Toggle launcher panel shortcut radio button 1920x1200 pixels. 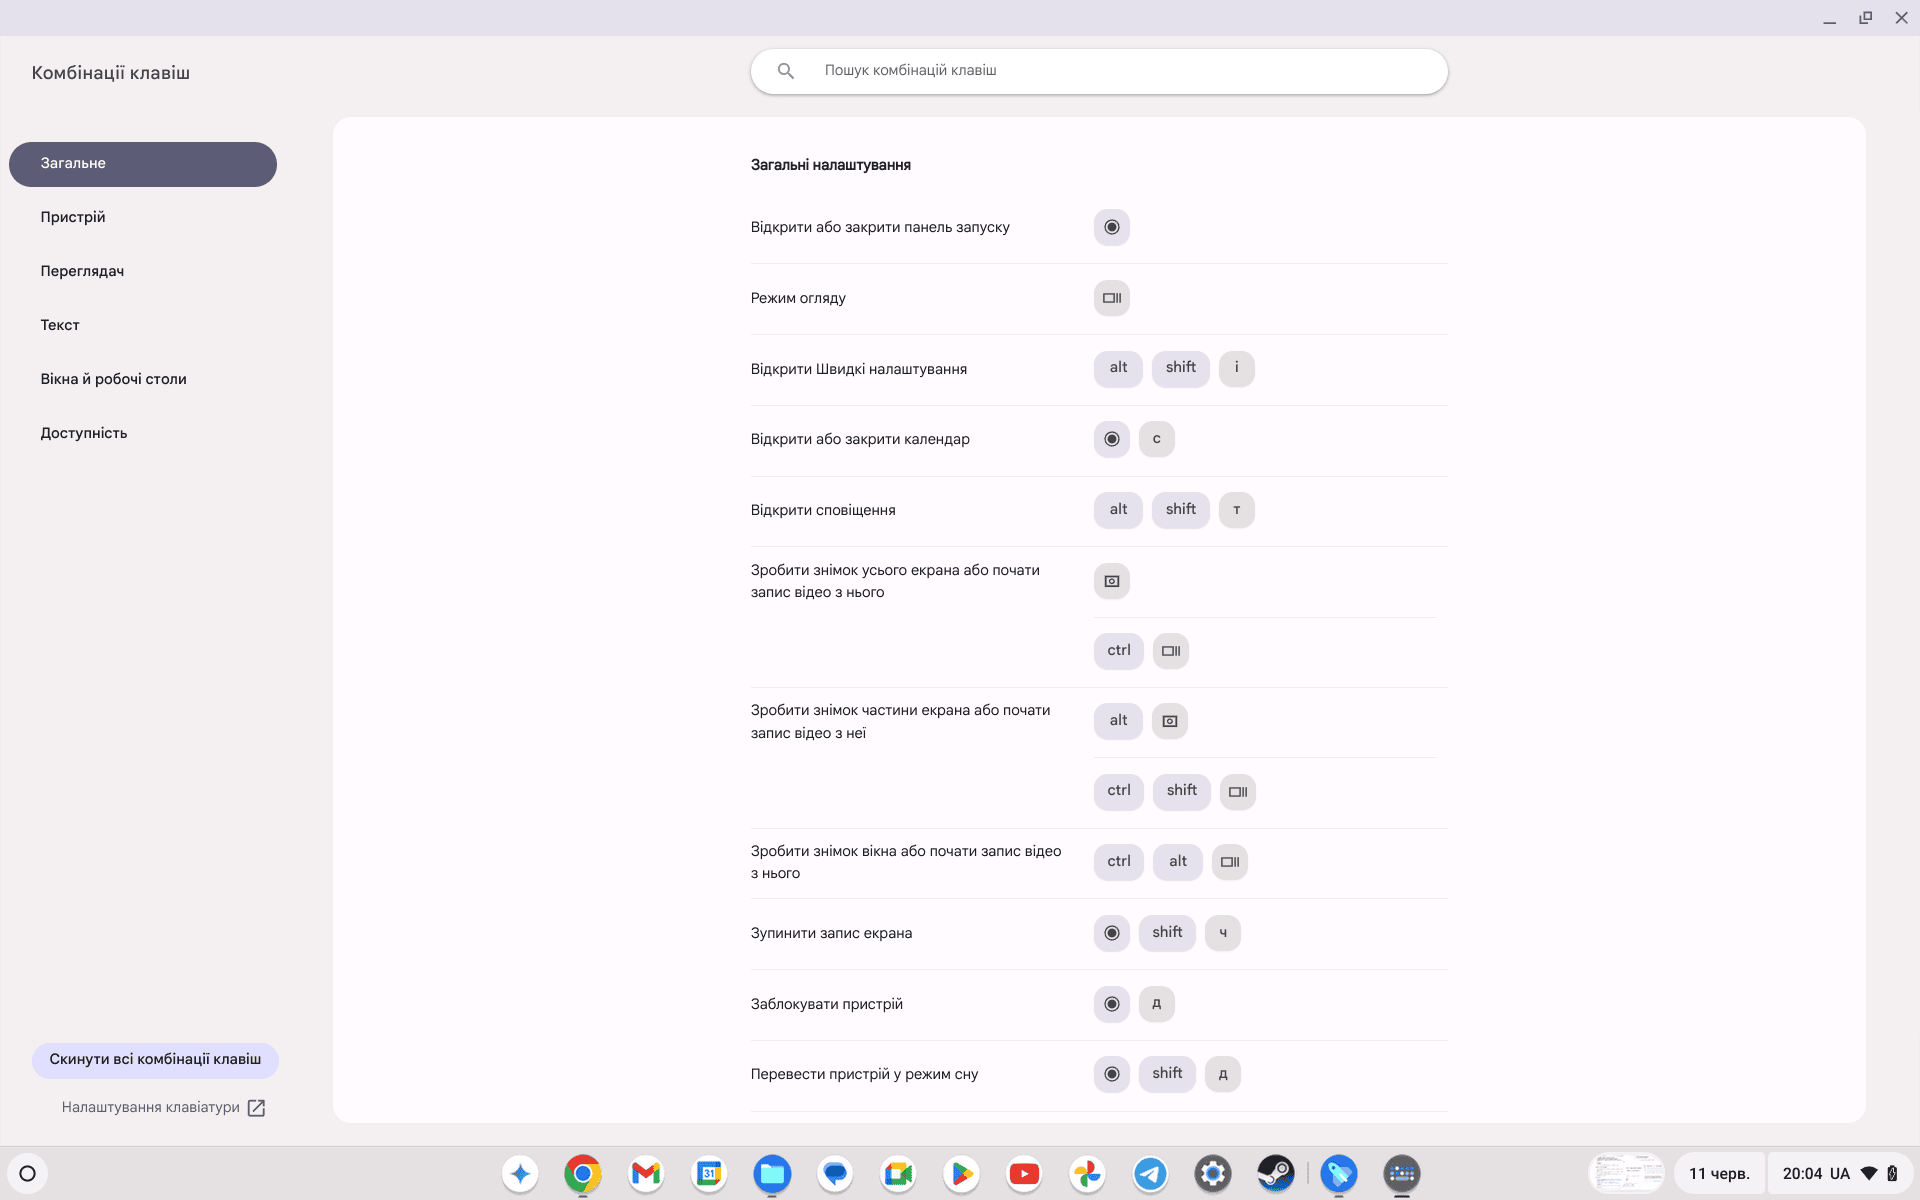point(1111,227)
